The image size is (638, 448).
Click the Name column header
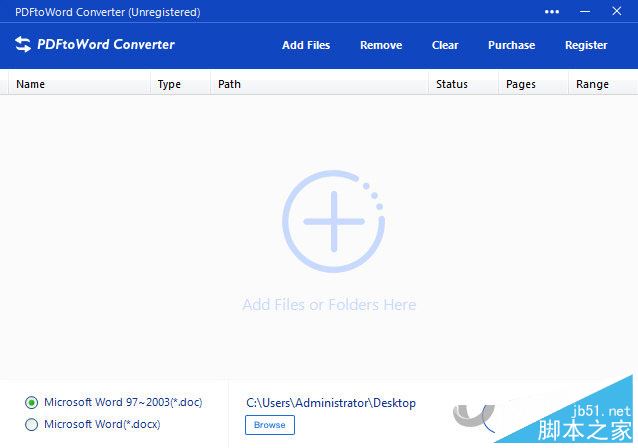coord(79,84)
